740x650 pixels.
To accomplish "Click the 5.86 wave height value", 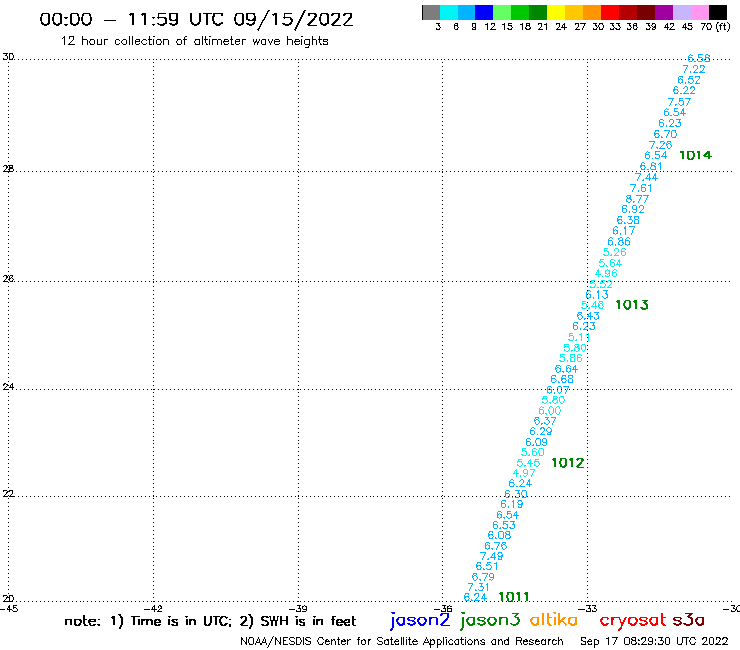I will (x=571, y=358).
